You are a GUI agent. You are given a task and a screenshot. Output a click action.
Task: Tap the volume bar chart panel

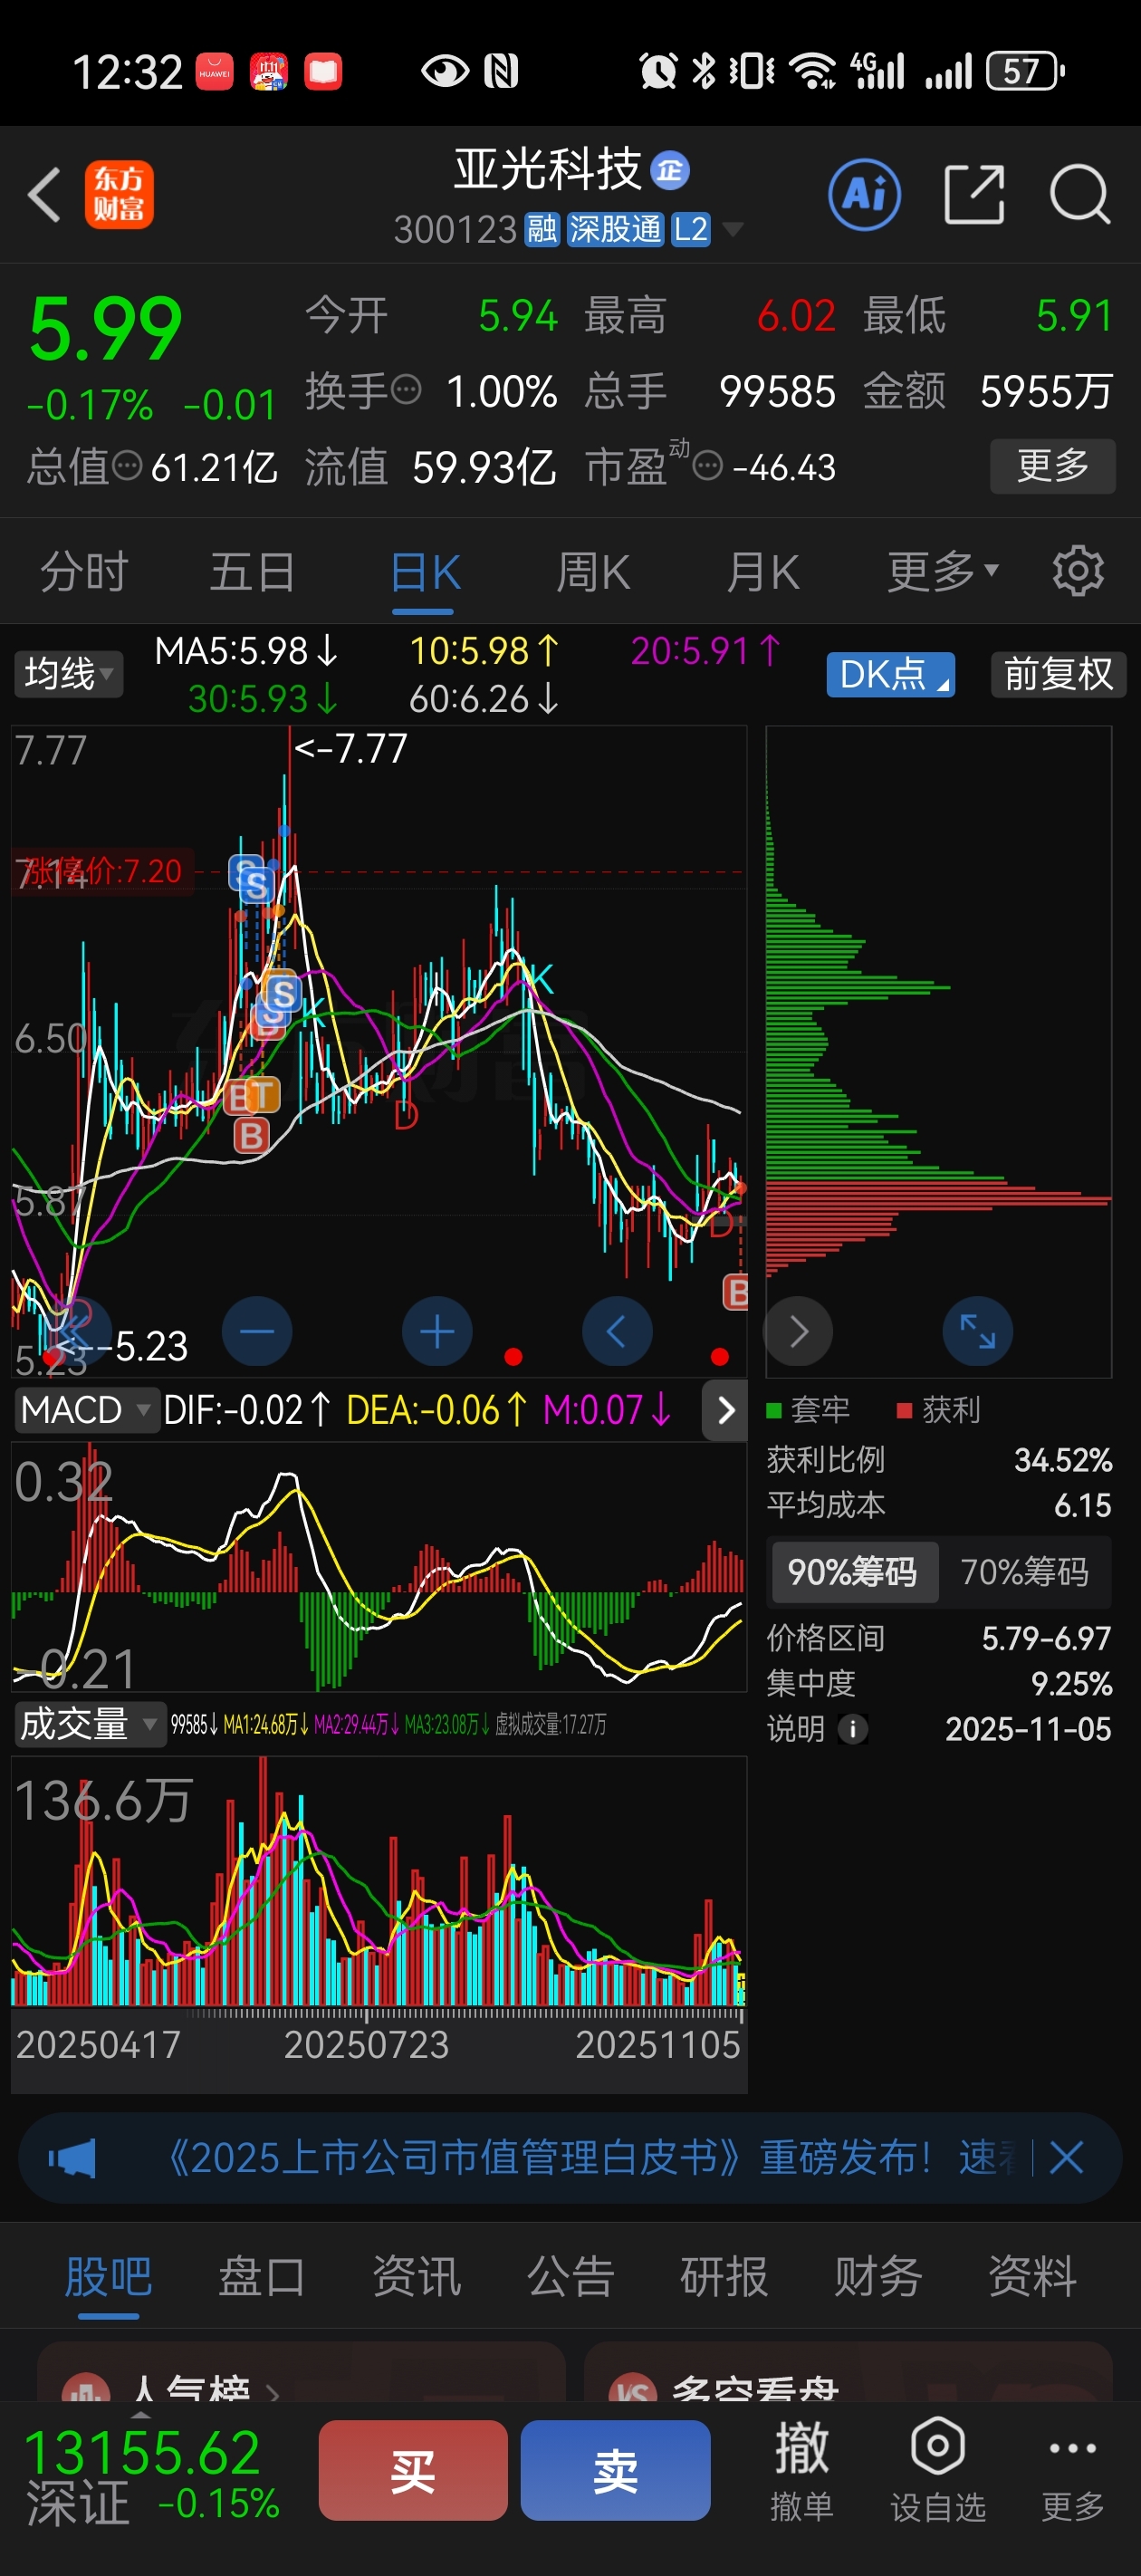379,1881
